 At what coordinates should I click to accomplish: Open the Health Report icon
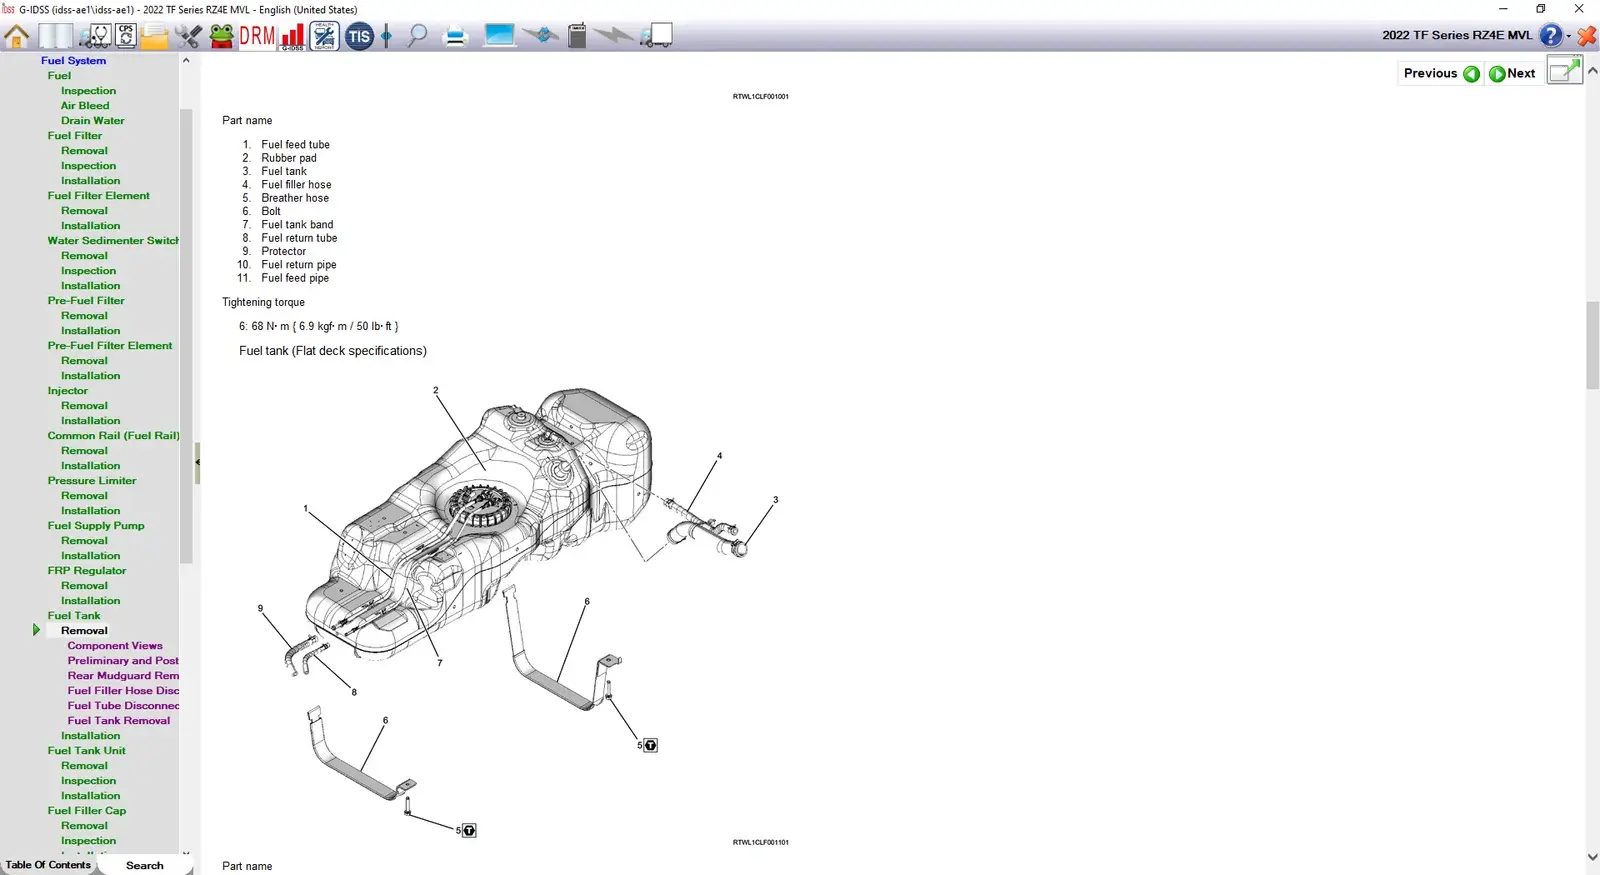click(324, 37)
